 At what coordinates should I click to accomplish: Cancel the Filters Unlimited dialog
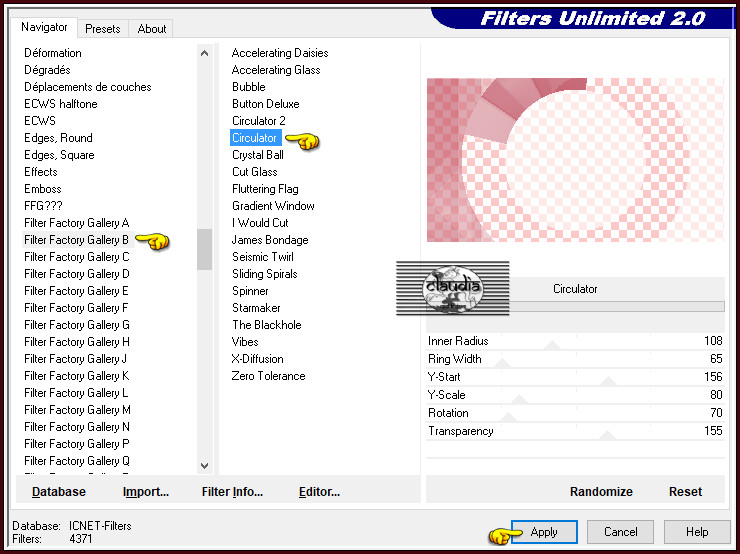[x=621, y=532]
